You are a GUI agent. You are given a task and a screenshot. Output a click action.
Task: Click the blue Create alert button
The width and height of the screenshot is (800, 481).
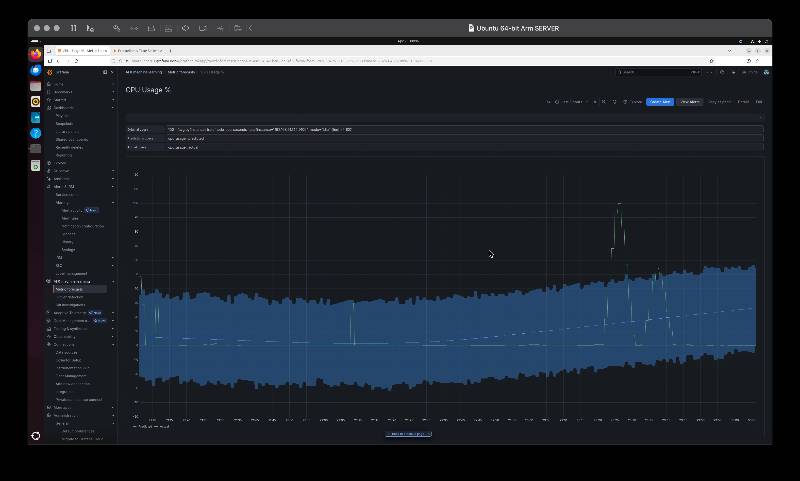coord(660,102)
